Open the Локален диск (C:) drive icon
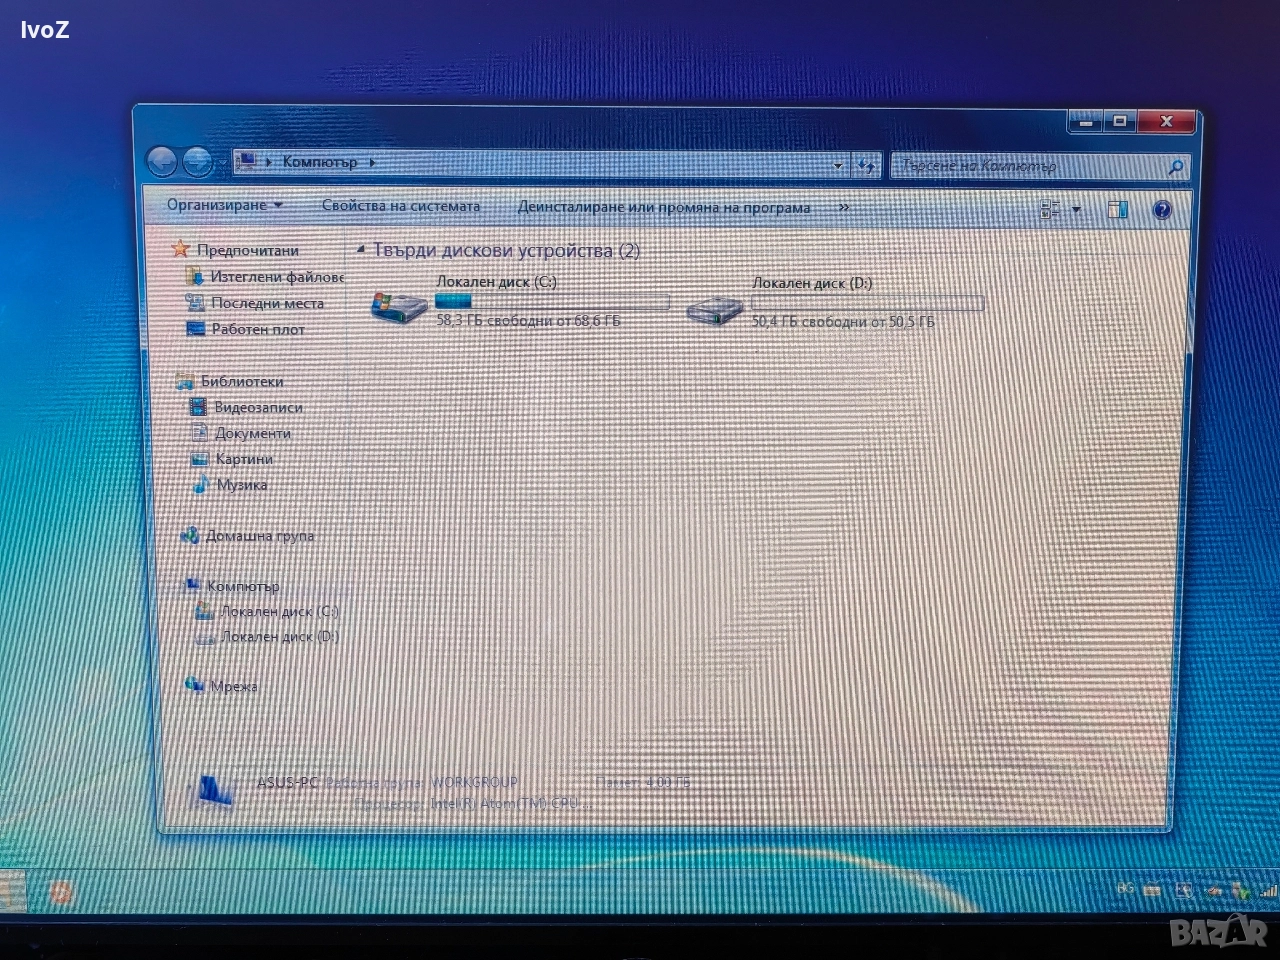The width and height of the screenshot is (1280, 960). (398, 305)
